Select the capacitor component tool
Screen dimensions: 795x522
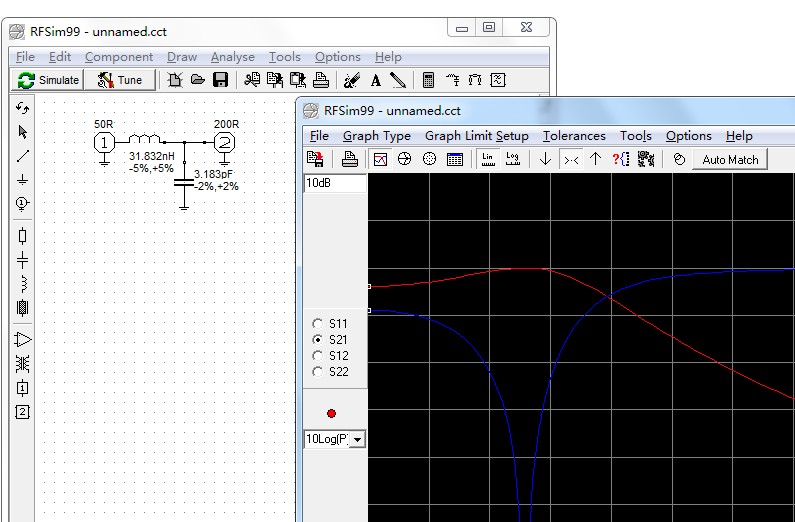pyautogui.click(x=23, y=259)
